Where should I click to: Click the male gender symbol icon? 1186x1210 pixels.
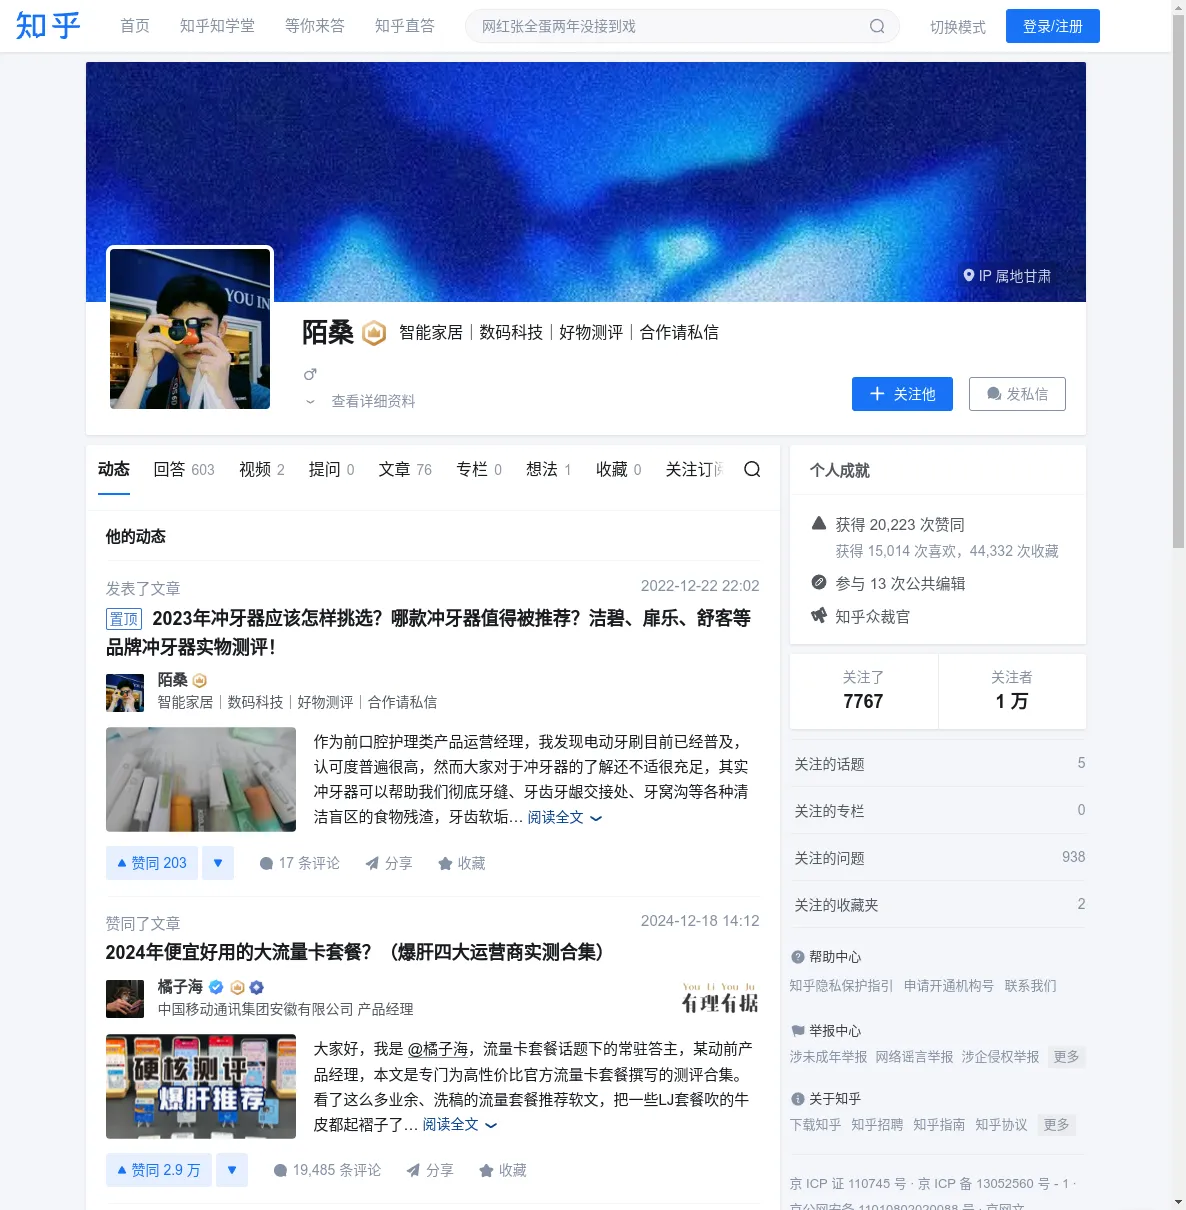tap(310, 374)
